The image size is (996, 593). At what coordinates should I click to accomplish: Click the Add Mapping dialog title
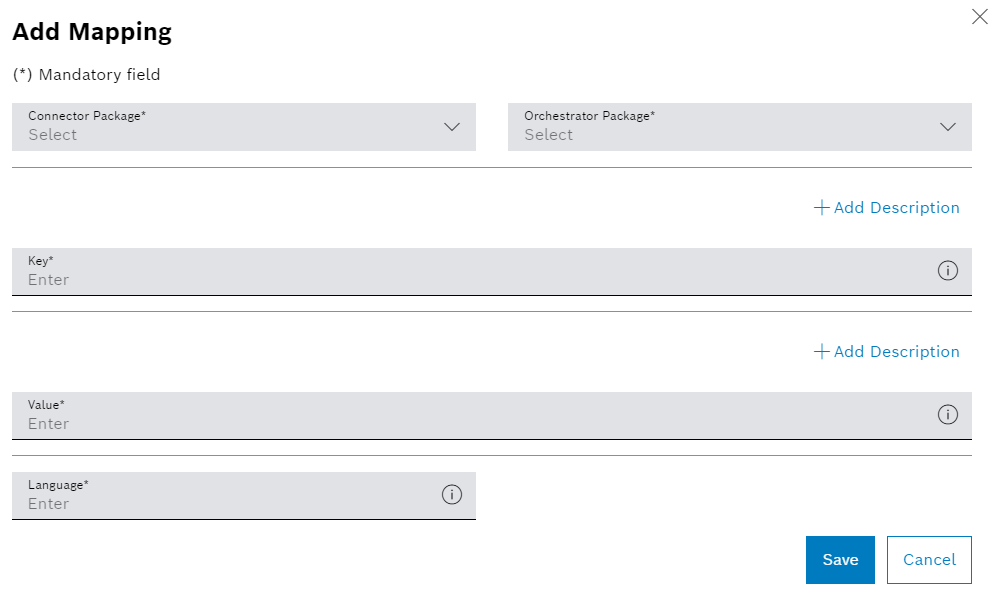pos(91,31)
